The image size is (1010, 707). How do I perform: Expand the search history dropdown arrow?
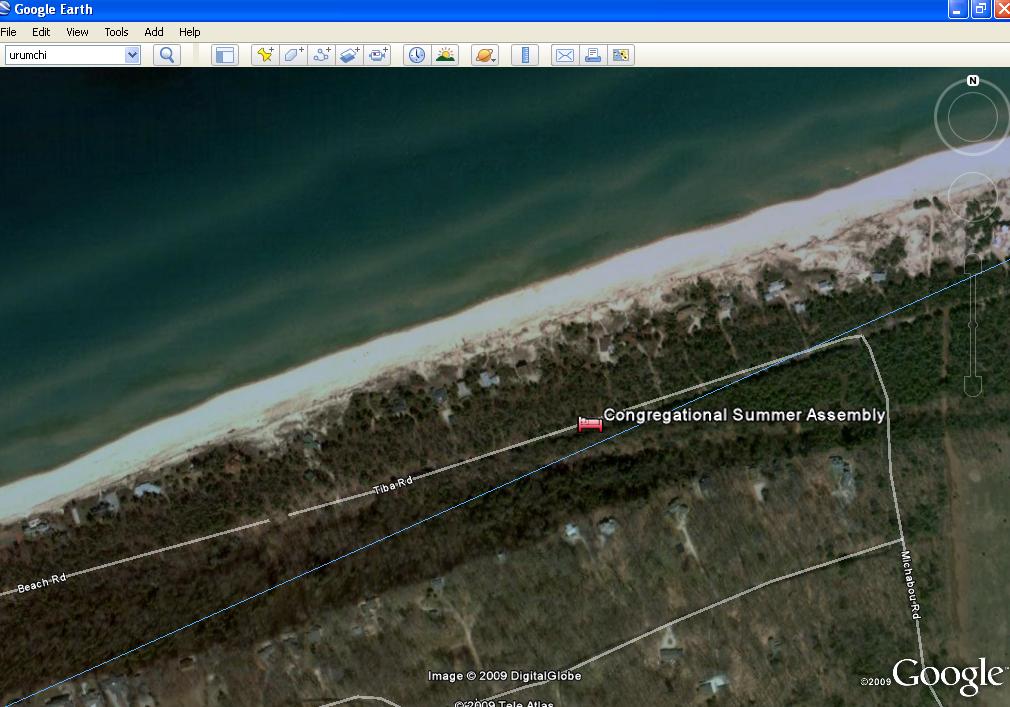point(132,55)
